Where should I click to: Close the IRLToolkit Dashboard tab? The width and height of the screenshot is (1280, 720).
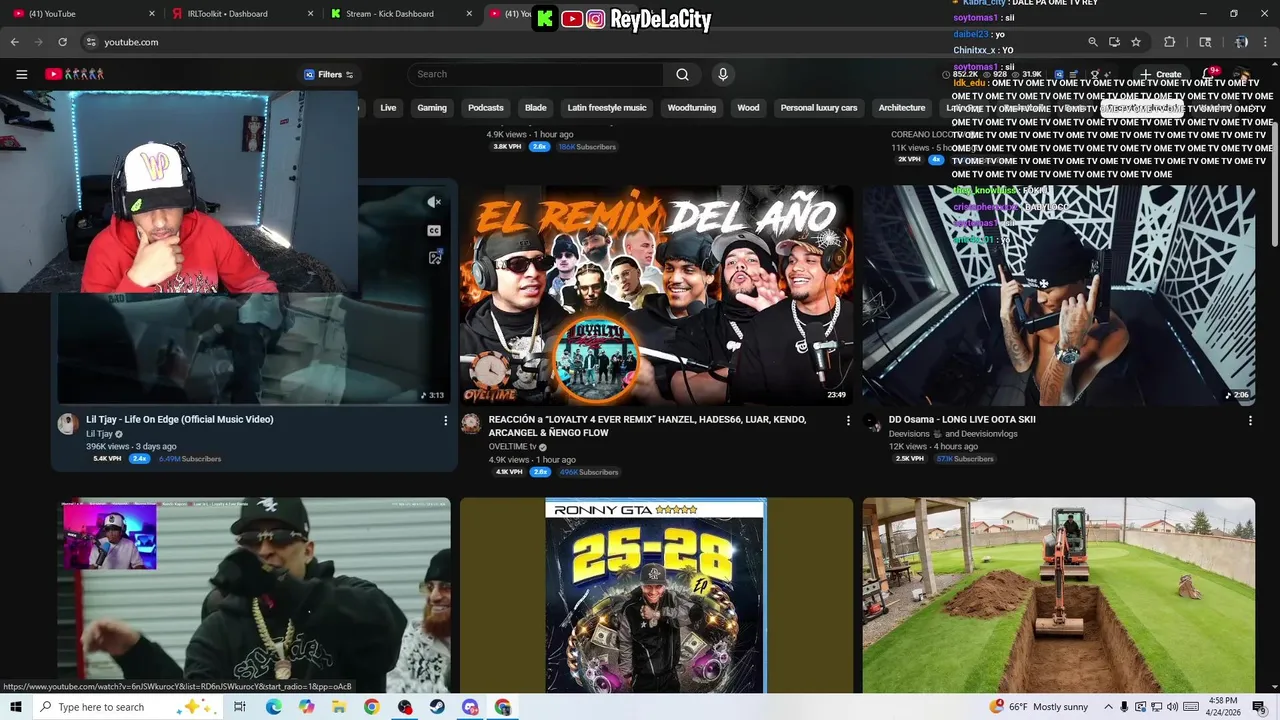311,14
